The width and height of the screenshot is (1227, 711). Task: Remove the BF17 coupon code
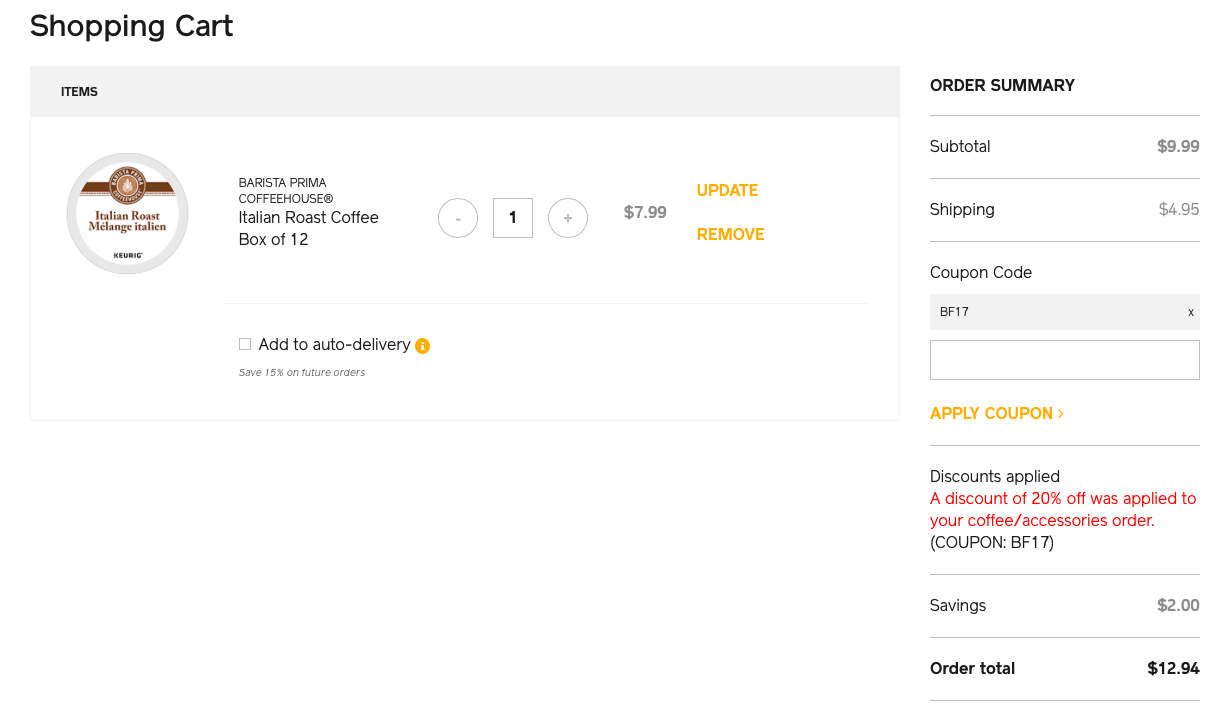tap(1191, 312)
